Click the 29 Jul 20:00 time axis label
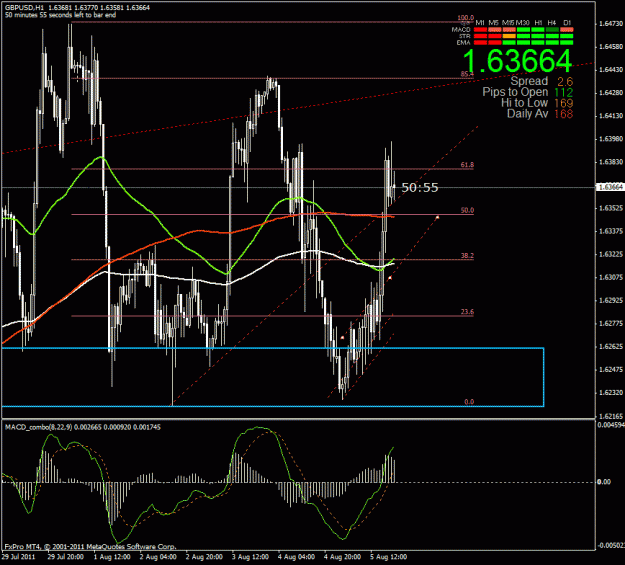Viewport: 625px width, 565px height. click(x=66, y=557)
